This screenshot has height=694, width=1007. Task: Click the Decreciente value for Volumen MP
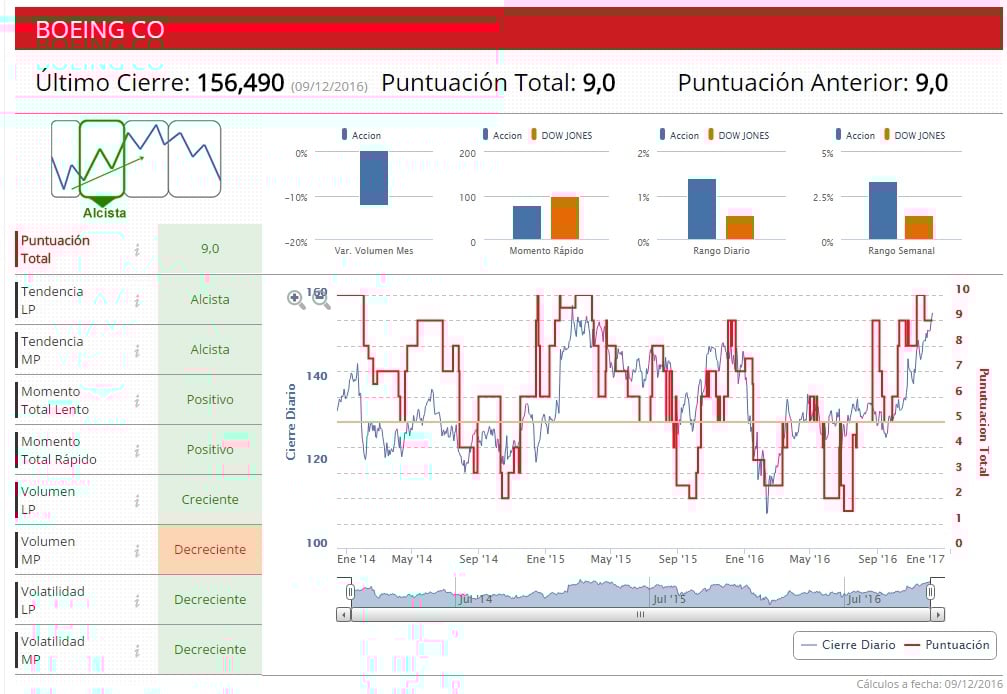(210, 550)
